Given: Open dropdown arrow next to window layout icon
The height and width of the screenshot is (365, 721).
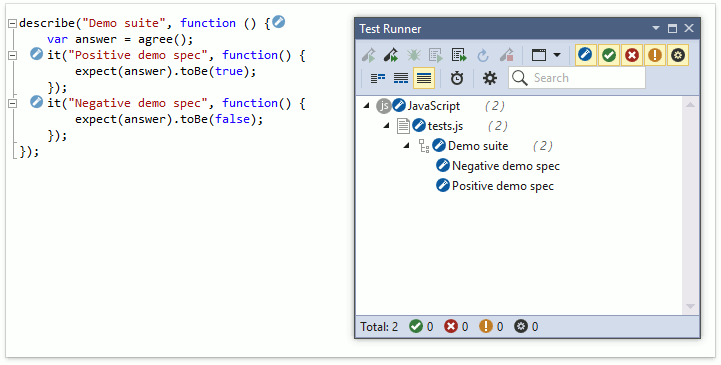Looking at the screenshot, I should click(x=557, y=56).
